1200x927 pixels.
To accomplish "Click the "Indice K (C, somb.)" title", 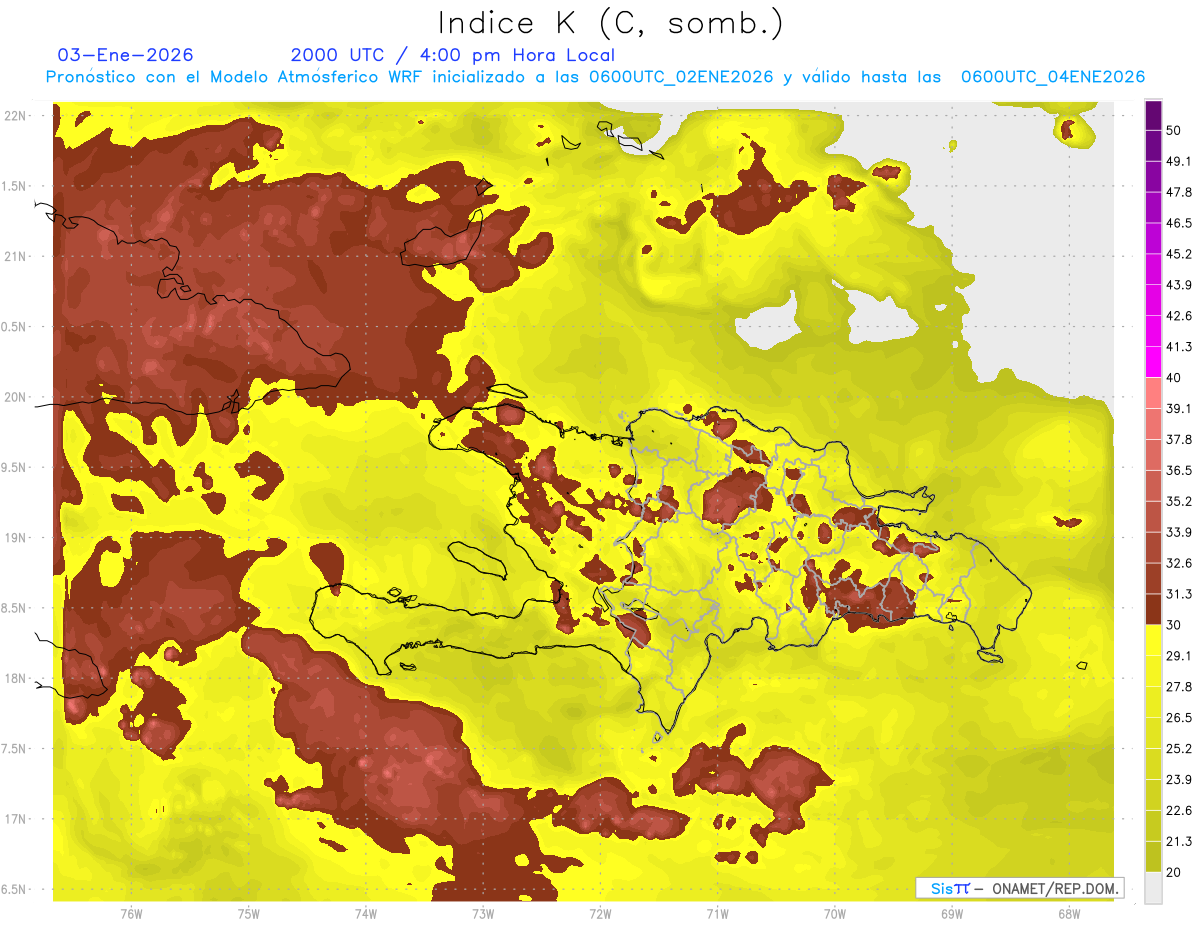I will click(610, 23).
